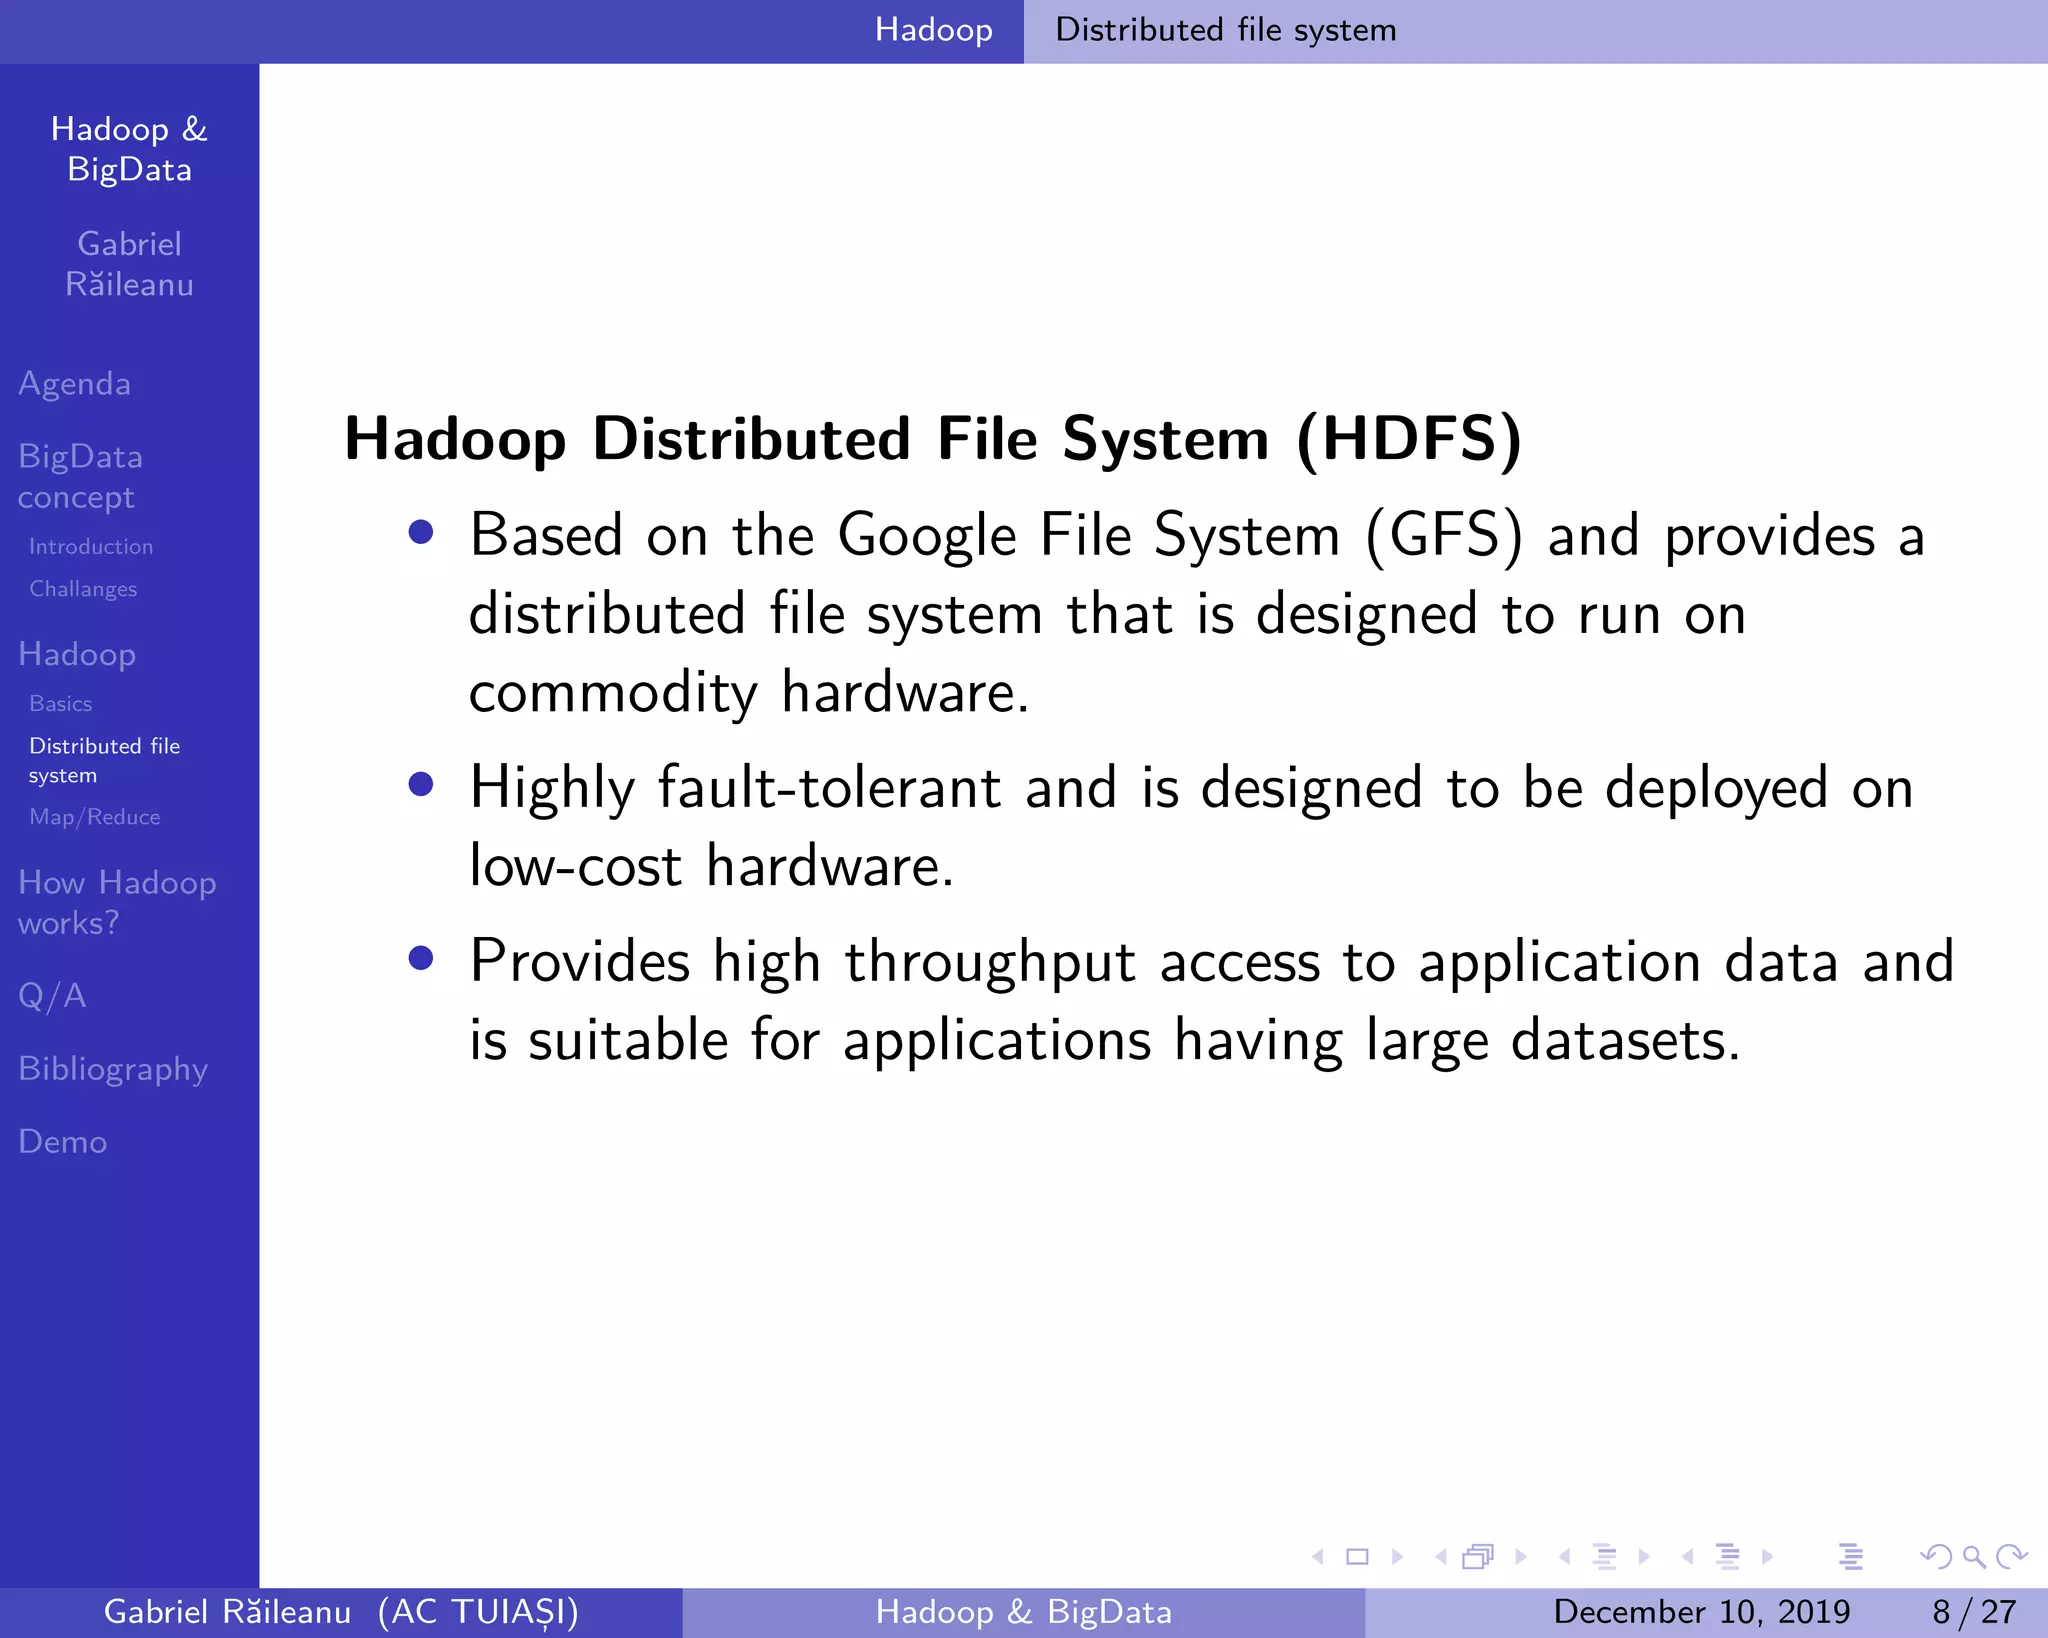Go to previous frame arrow before frames icon
The height and width of the screenshot is (1638, 2048).
pyautogui.click(x=1441, y=1557)
